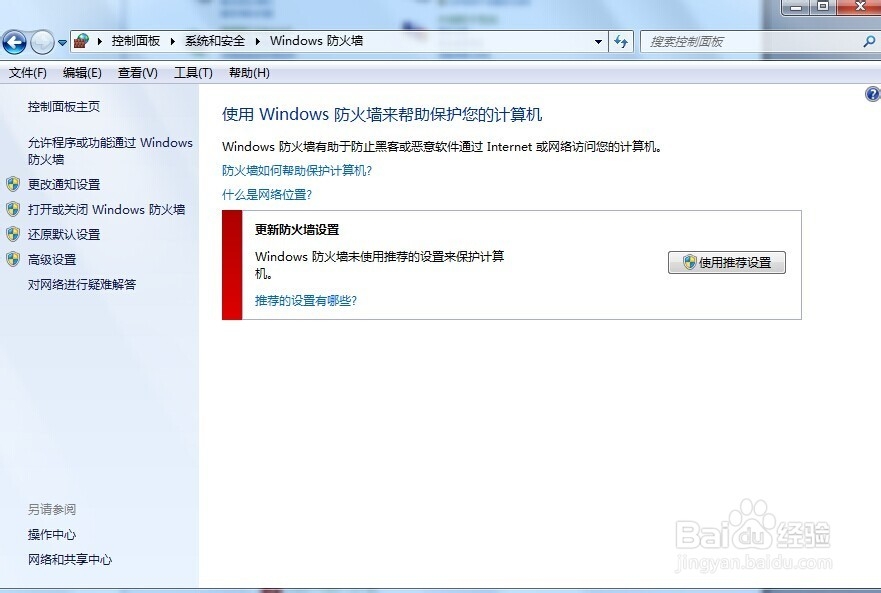Open 高级设置 link
Image resolution: width=881 pixels, height=593 pixels.
click(x=52, y=260)
